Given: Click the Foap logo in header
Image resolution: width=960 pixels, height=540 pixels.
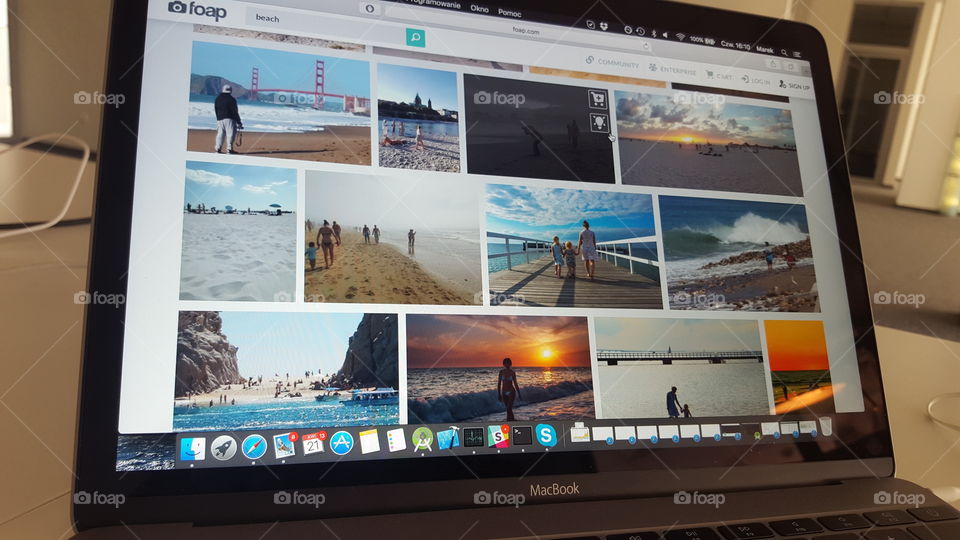Looking at the screenshot, I should click(197, 10).
